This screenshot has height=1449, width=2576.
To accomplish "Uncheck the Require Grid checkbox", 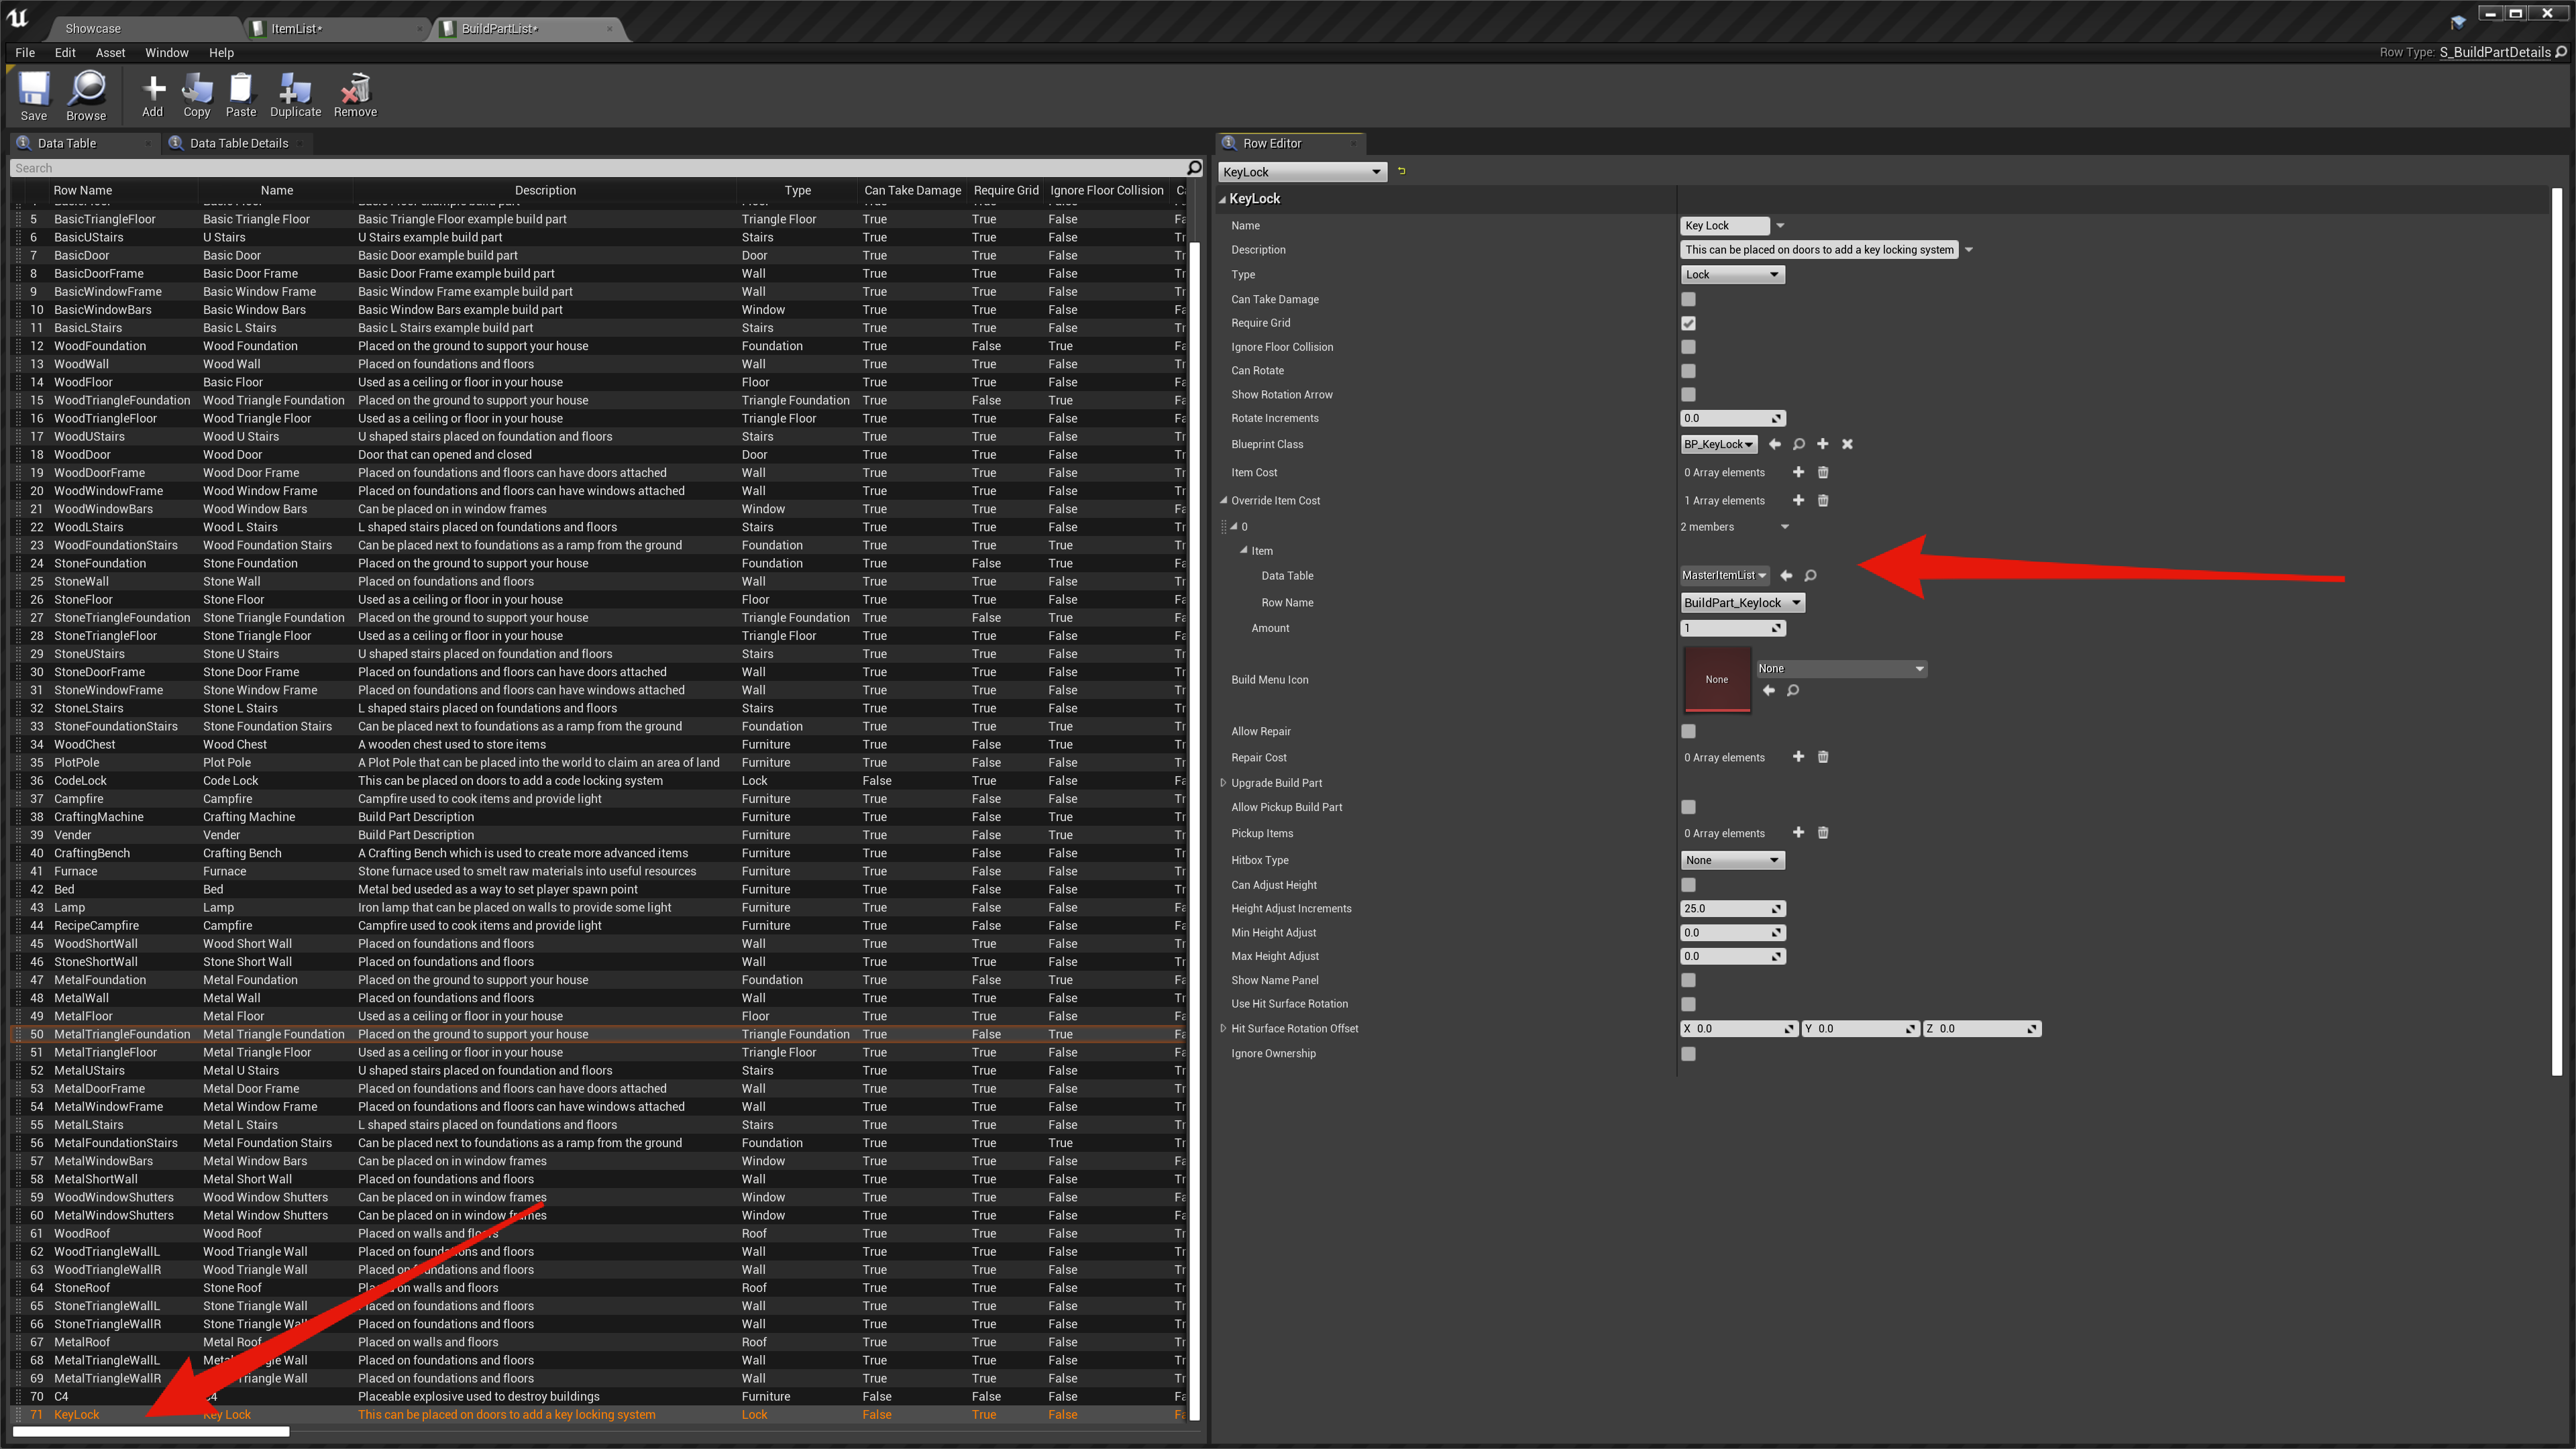I will (x=1688, y=323).
